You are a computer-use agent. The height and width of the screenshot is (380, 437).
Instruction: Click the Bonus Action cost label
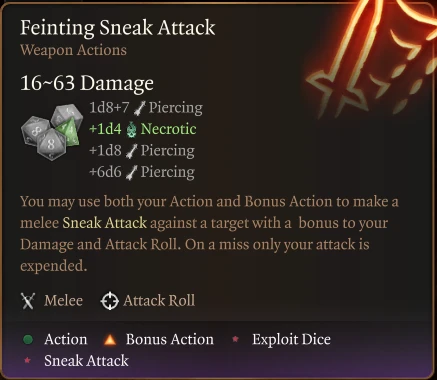170,339
